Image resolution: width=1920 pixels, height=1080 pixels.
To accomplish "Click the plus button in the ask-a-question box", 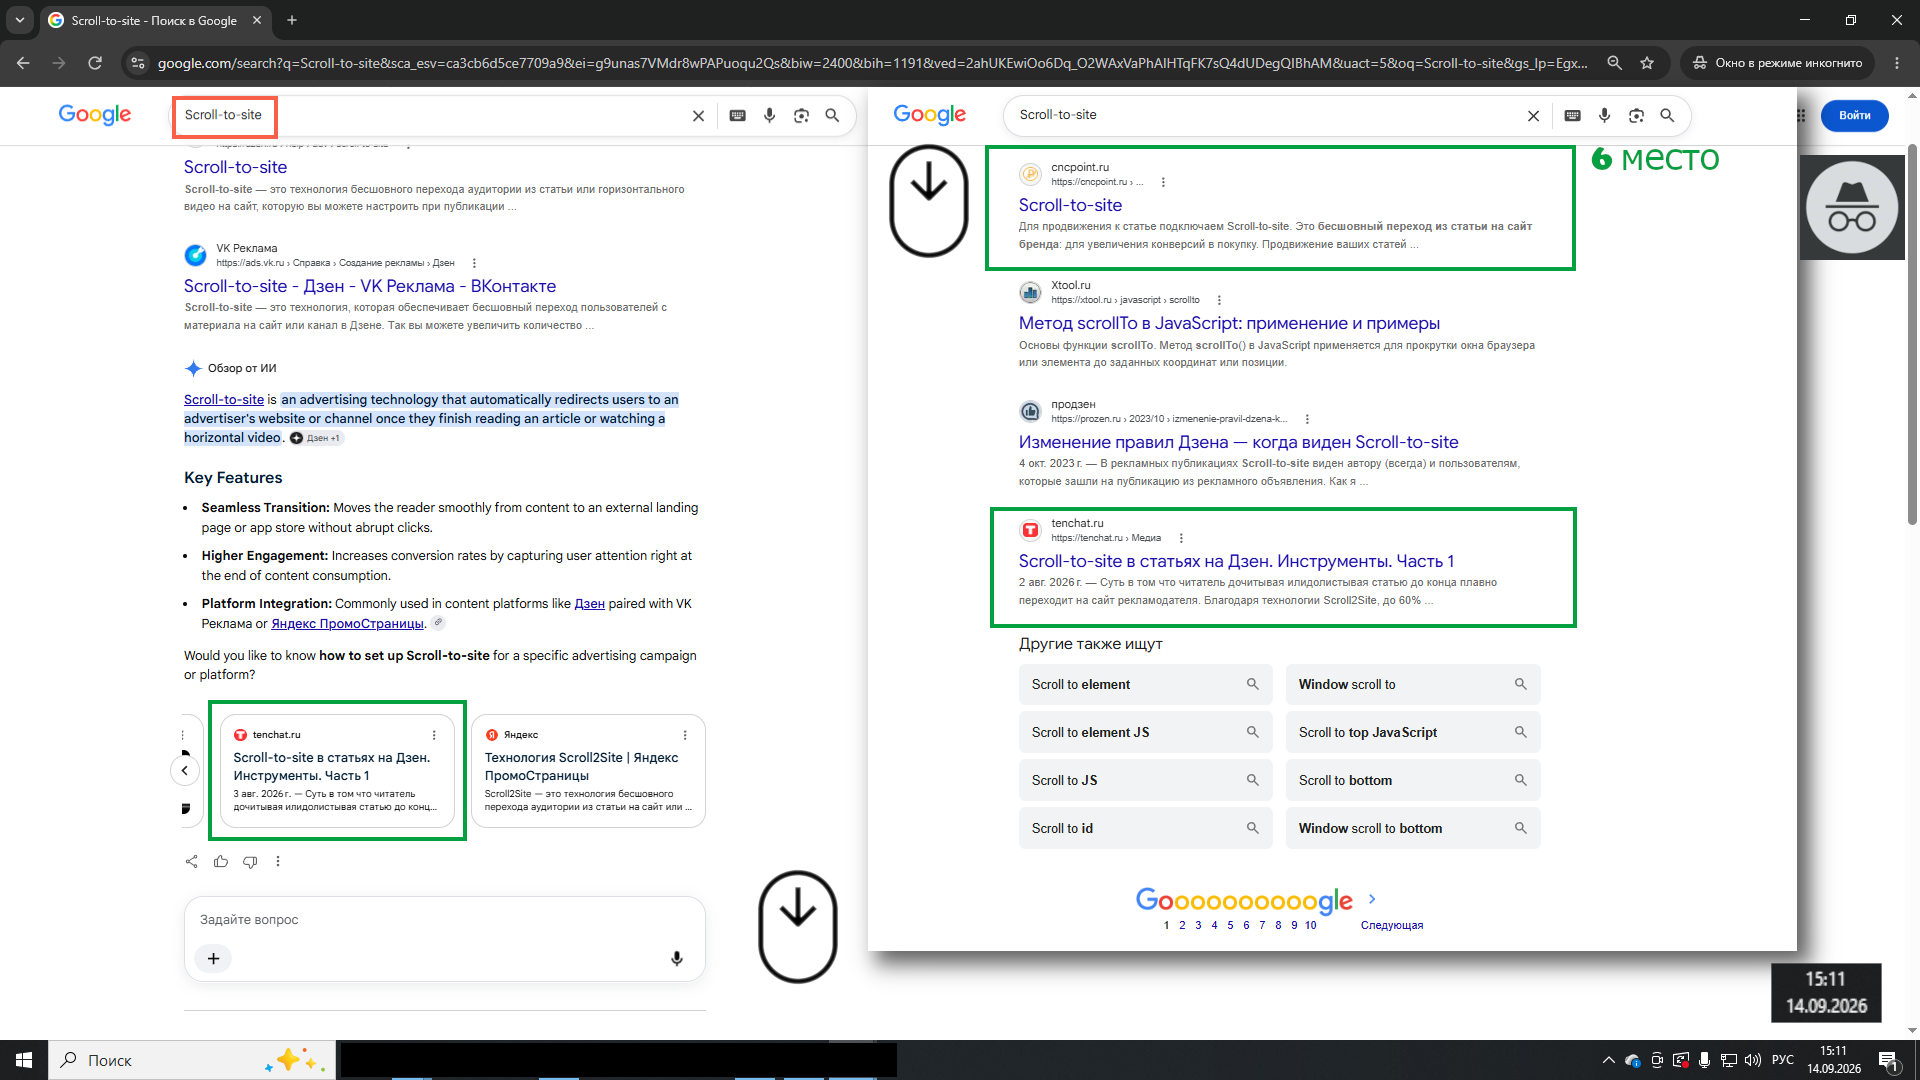I will [x=213, y=959].
